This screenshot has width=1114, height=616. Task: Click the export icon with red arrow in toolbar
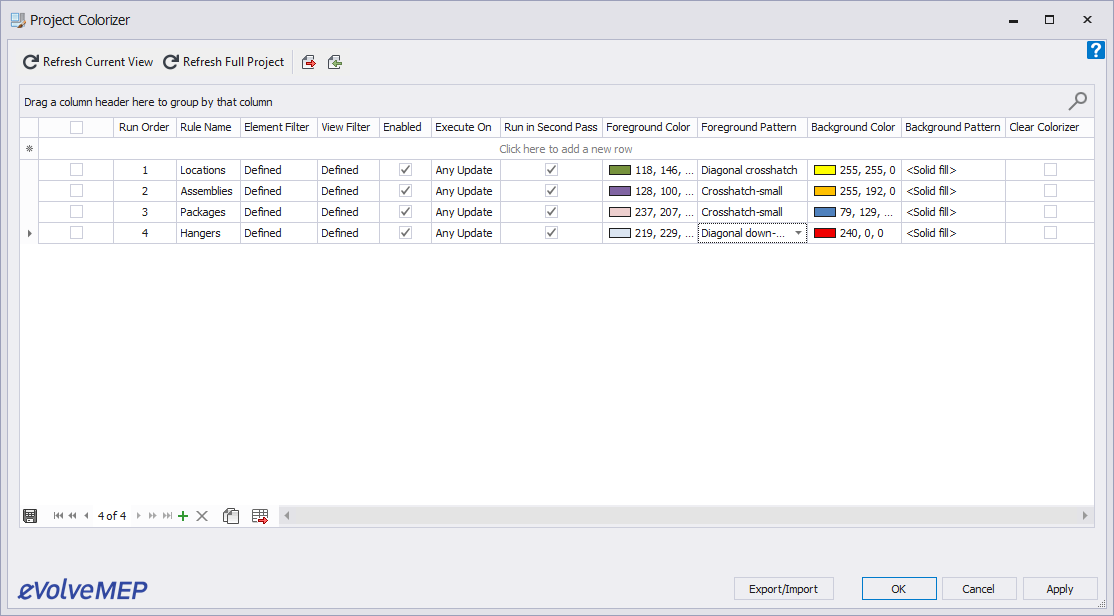coord(308,63)
